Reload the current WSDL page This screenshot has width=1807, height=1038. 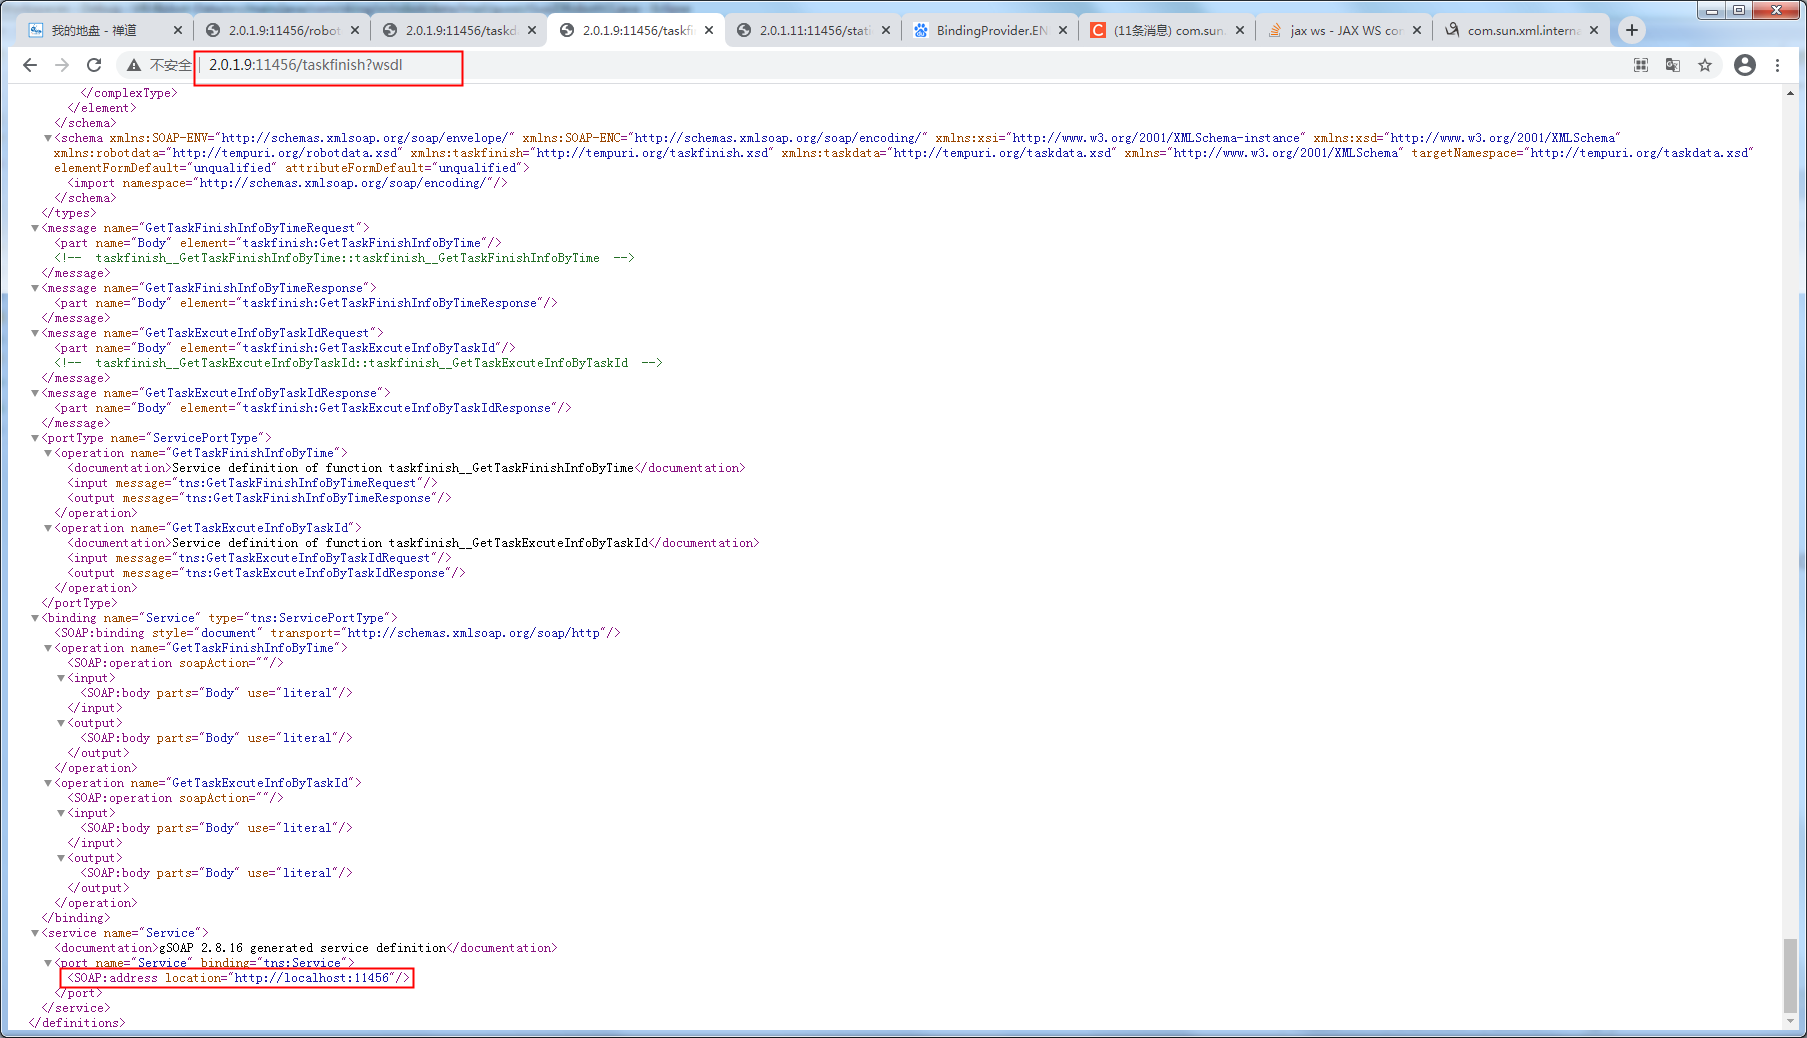[x=94, y=65]
